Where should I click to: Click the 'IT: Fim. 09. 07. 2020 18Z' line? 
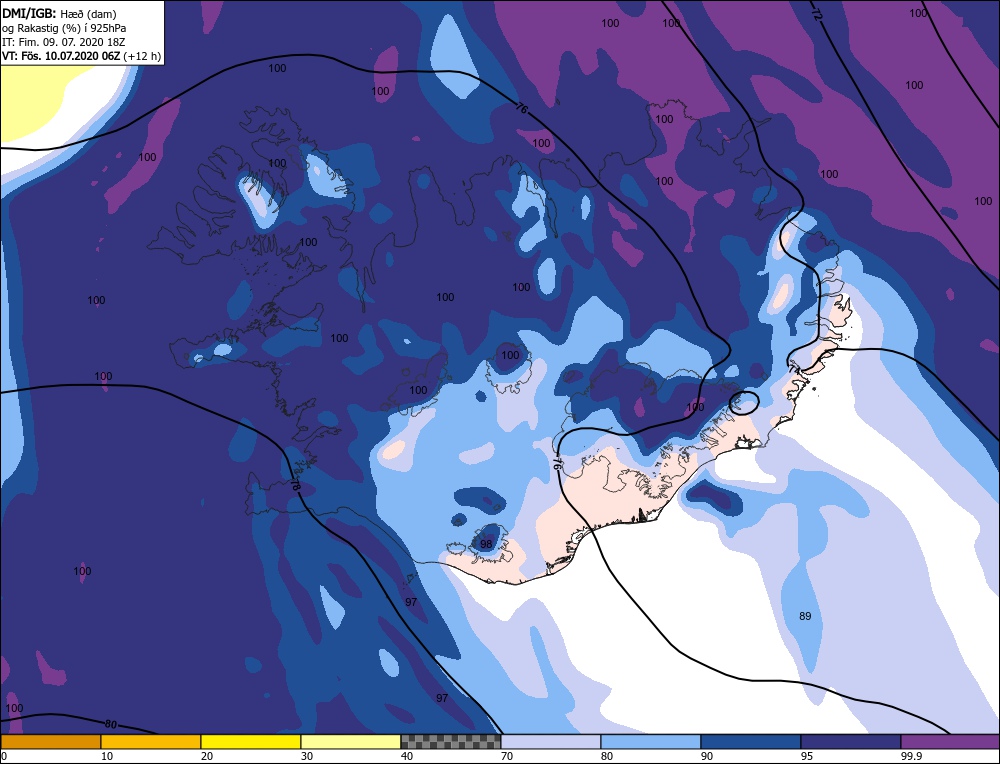click(64, 42)
